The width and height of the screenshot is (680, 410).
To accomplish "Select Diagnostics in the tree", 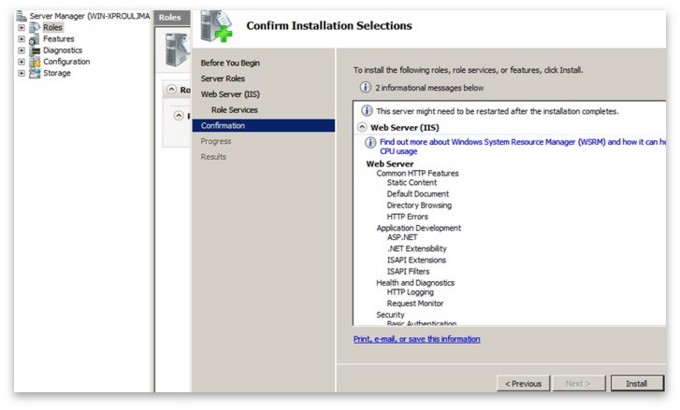I will [62, 50].
